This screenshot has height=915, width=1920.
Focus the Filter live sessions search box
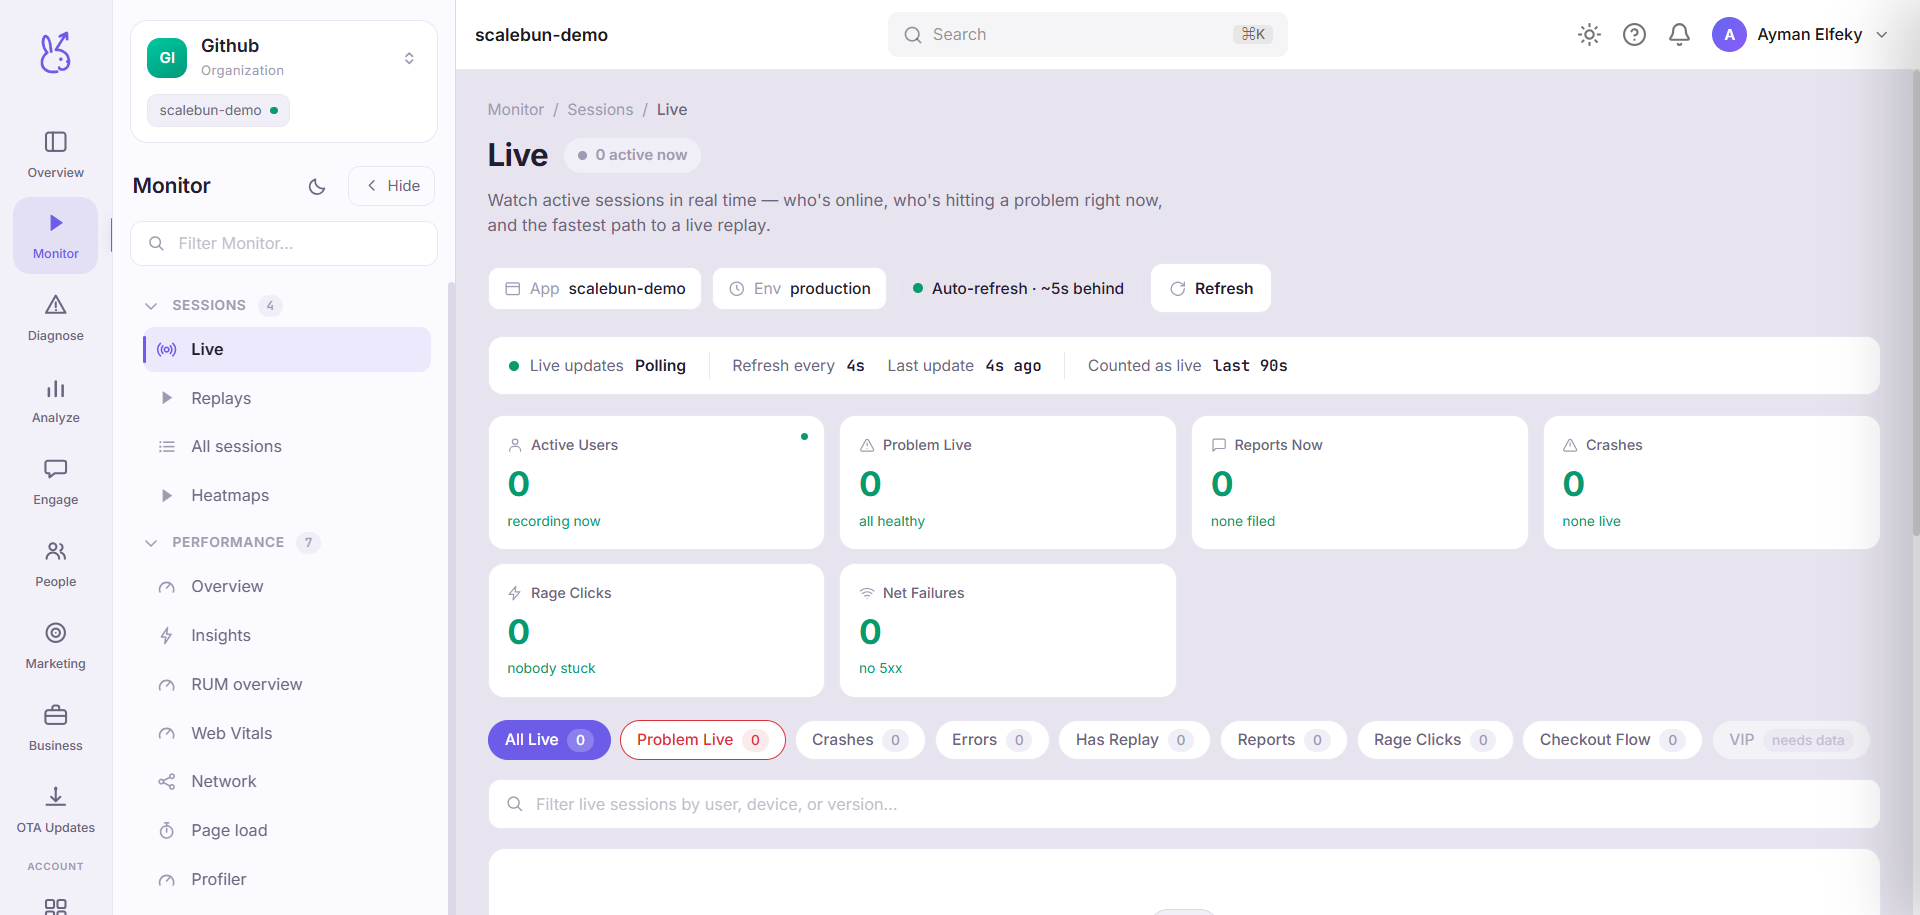[1184, 805]
